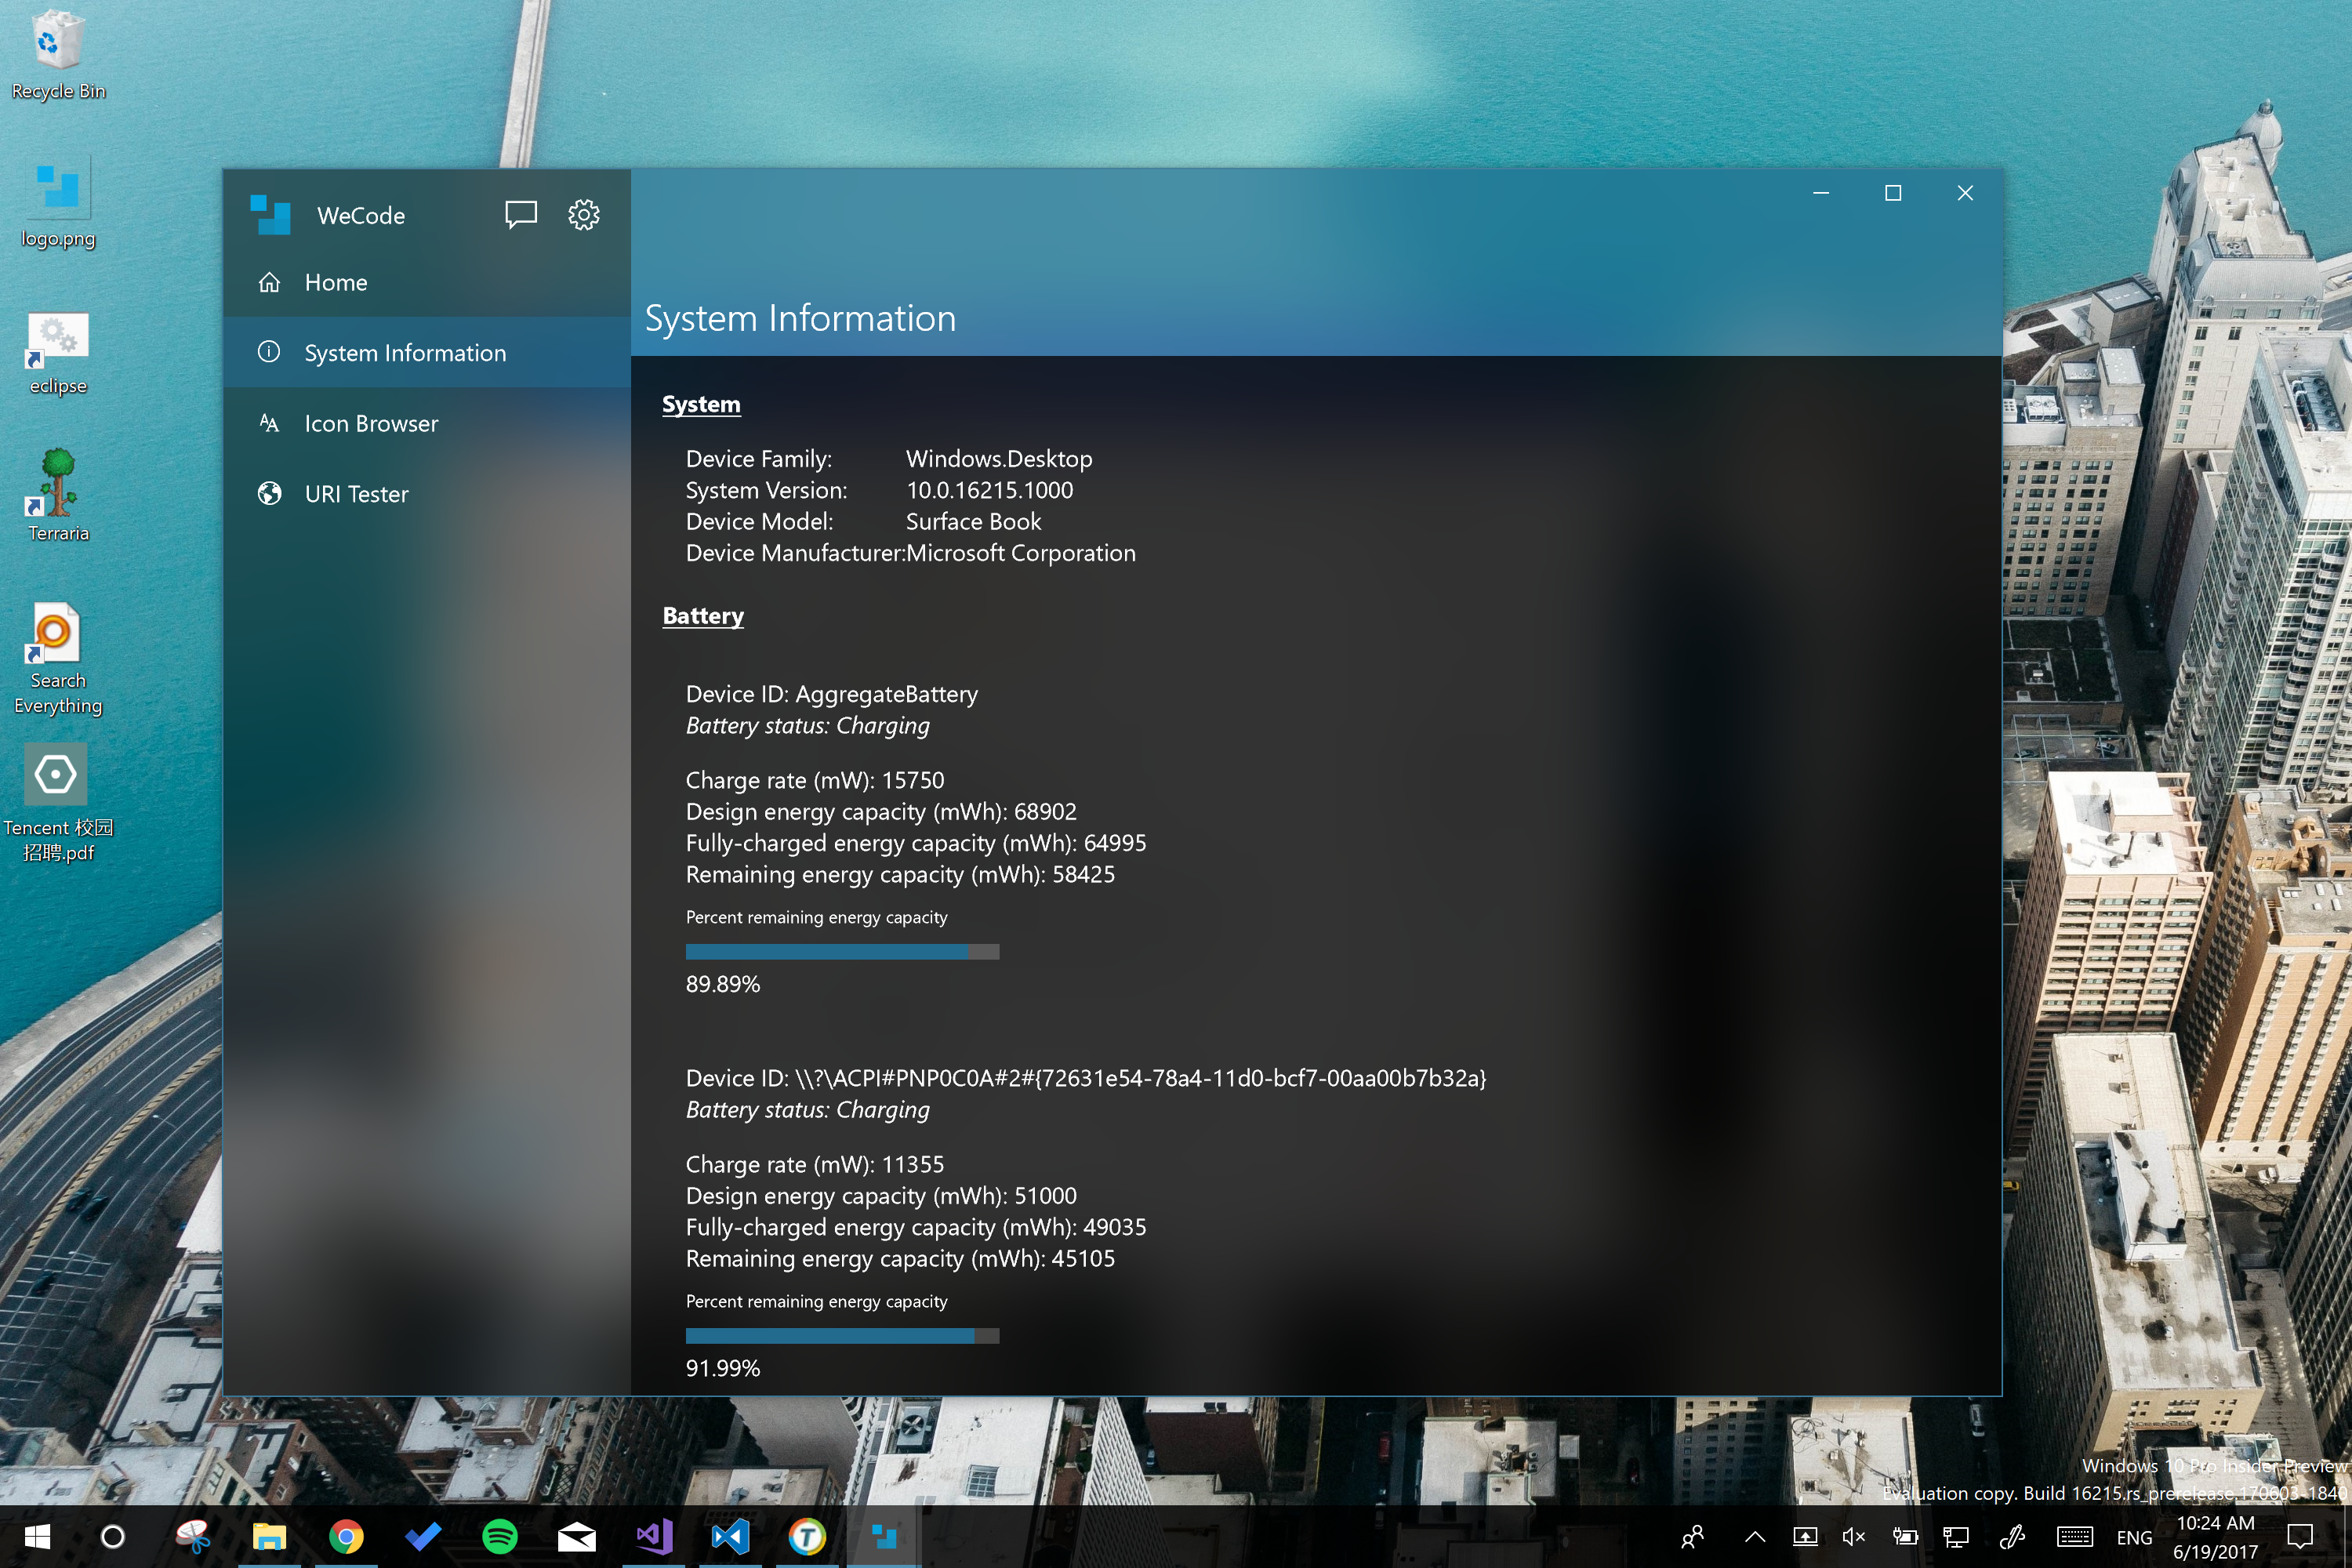
Task: Toggle muted volume icon in tray
Action: [1853, 1537]
